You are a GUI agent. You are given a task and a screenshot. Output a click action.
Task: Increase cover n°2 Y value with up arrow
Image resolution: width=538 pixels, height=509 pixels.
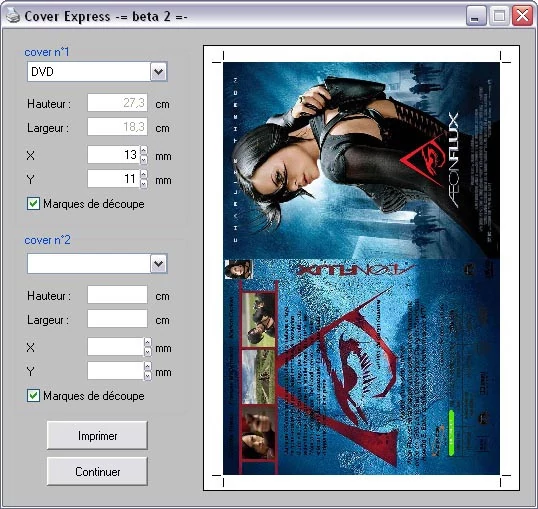(148, 366)
